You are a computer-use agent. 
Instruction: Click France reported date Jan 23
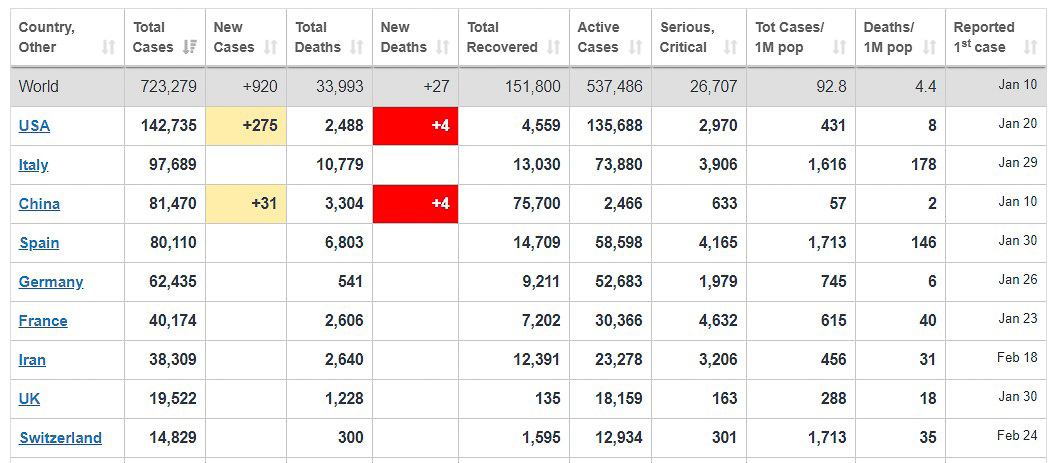point(1018,319)
